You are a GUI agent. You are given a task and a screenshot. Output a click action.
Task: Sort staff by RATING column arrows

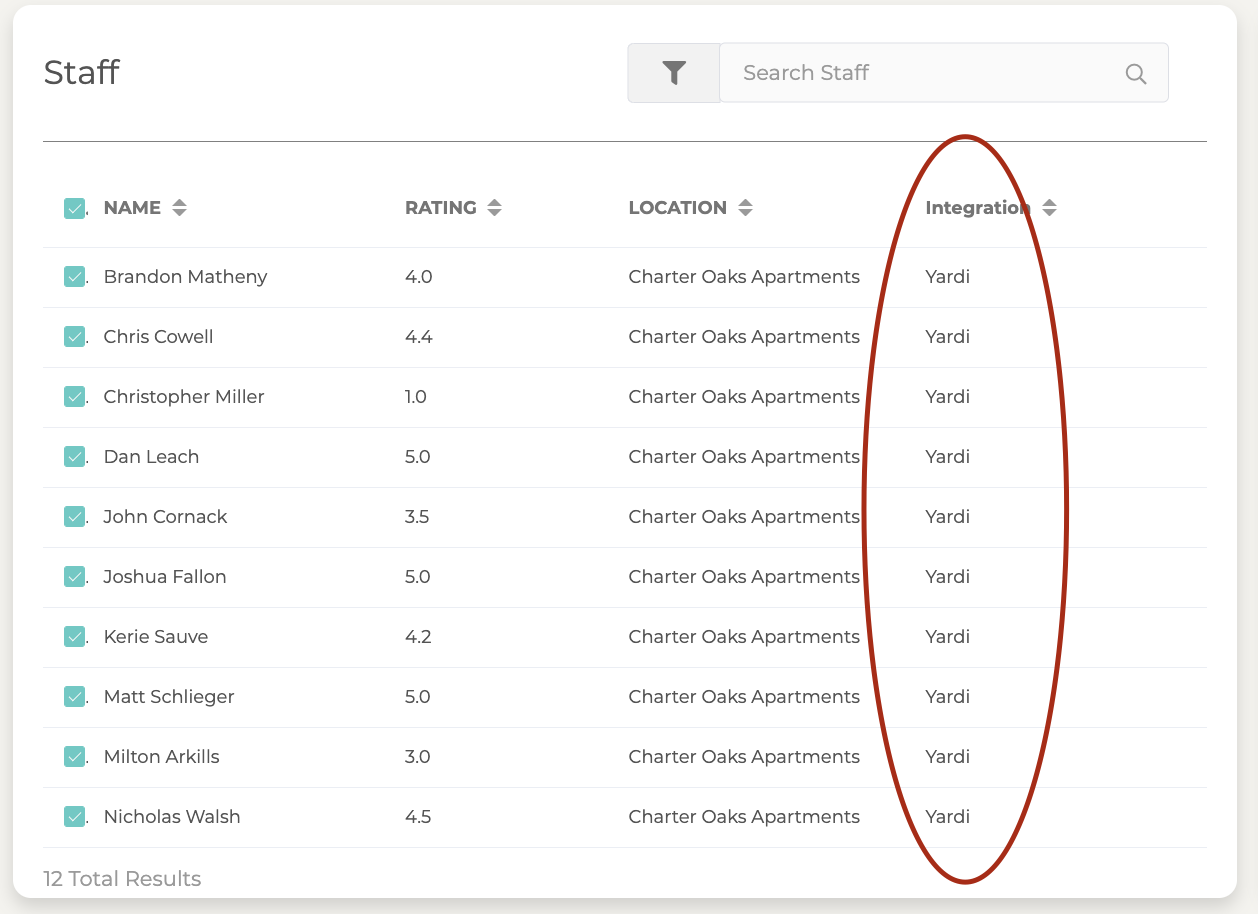click(494, 208)
